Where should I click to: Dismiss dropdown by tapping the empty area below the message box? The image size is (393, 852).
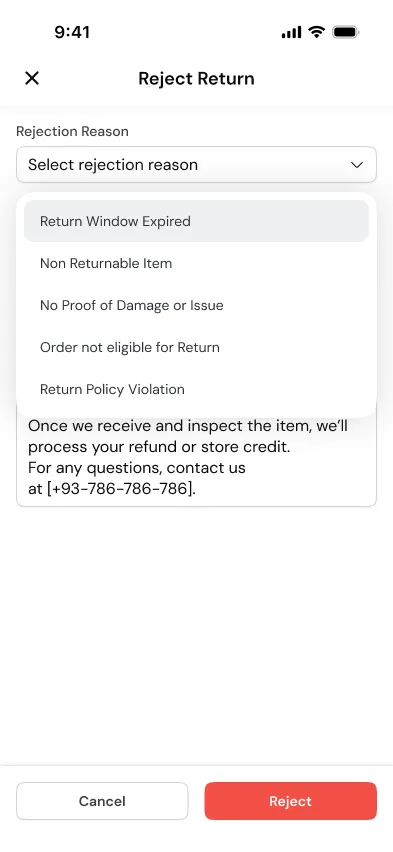[x=196, y=630]
